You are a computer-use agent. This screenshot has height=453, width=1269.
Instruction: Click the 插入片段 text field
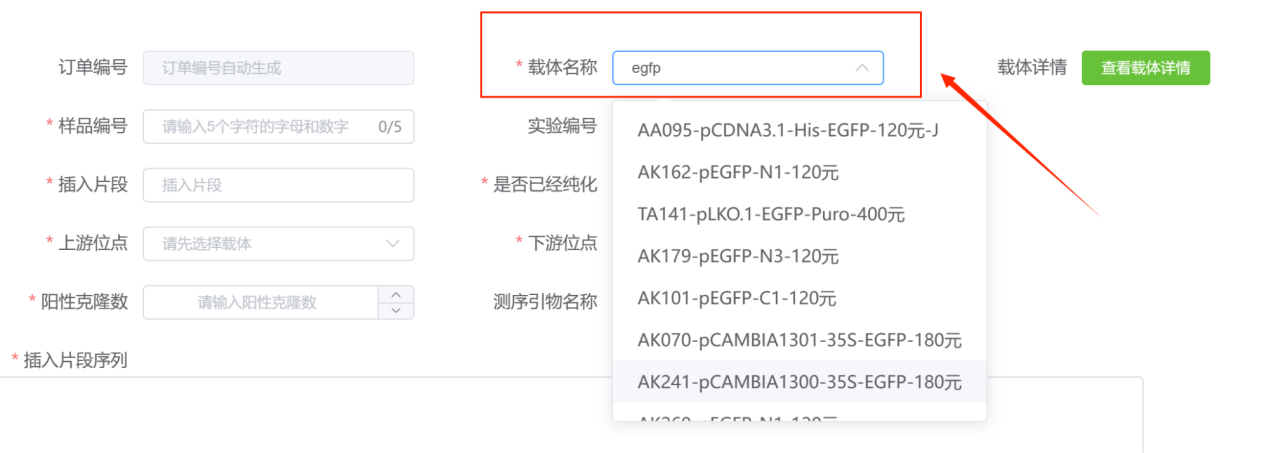[278, 185]
